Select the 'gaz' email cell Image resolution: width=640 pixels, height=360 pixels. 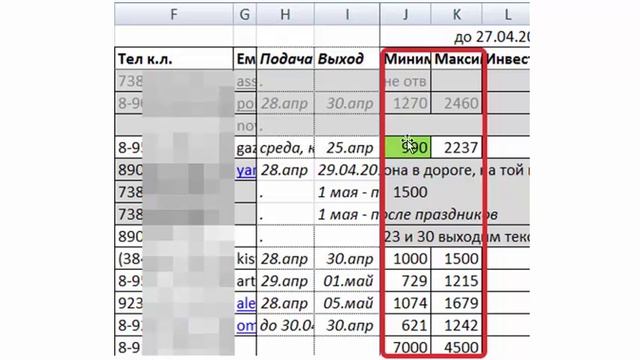click(246, 147)
